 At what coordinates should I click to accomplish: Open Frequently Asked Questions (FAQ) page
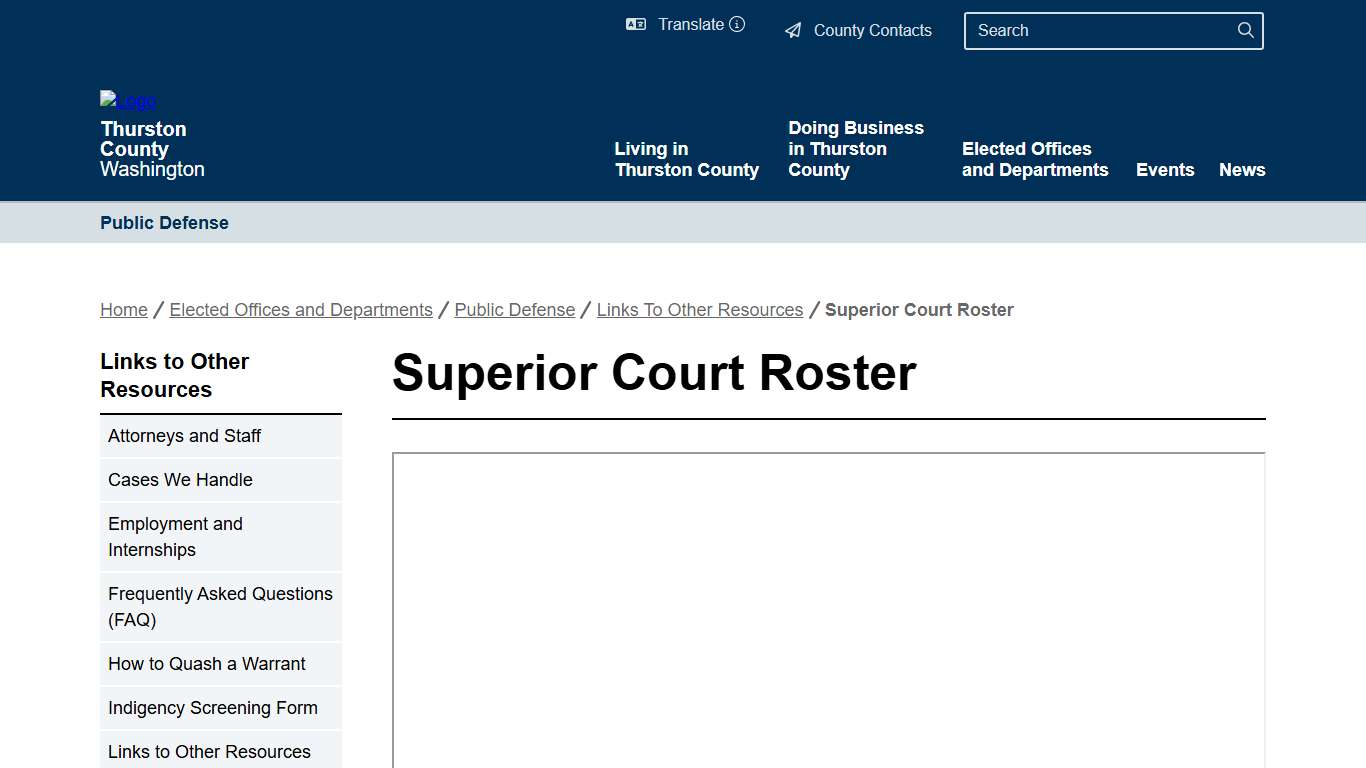click(220, 607)
